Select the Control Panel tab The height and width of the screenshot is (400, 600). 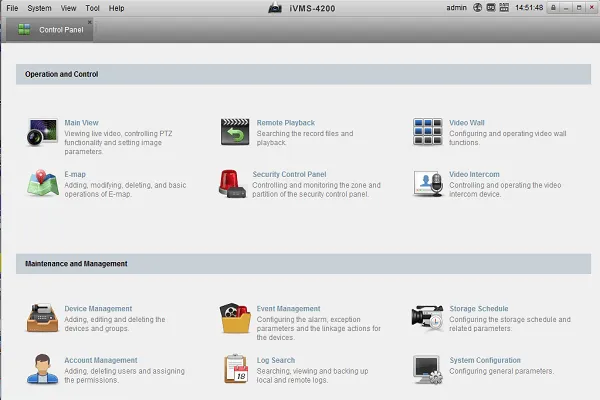tap(50, 29)
